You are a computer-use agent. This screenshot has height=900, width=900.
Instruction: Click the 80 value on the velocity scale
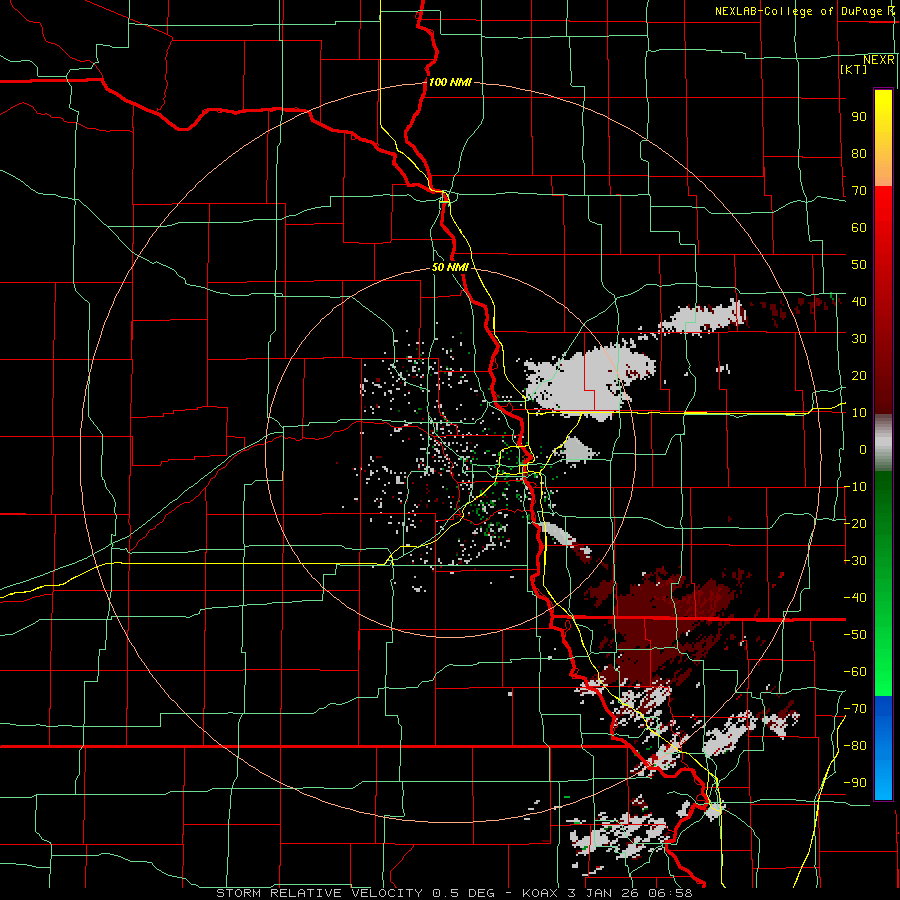pos(859,153)
